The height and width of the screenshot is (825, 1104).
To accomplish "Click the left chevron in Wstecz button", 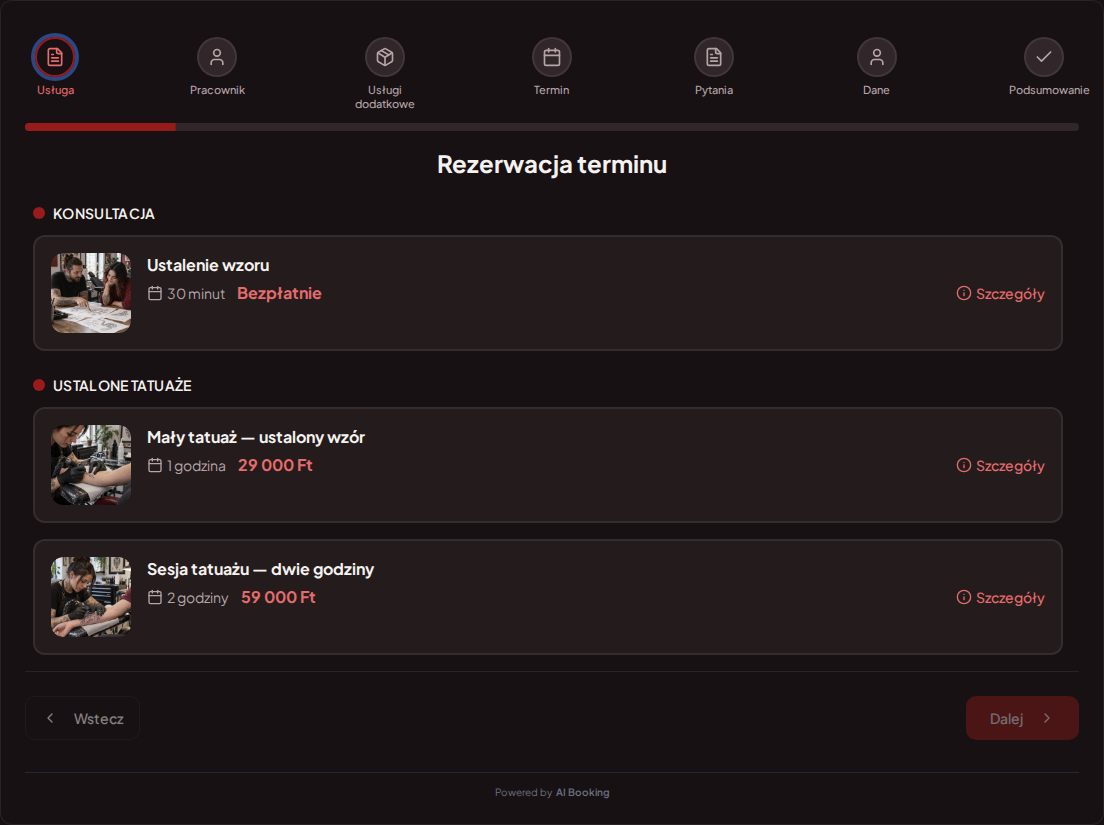I will tap(50, 718).
